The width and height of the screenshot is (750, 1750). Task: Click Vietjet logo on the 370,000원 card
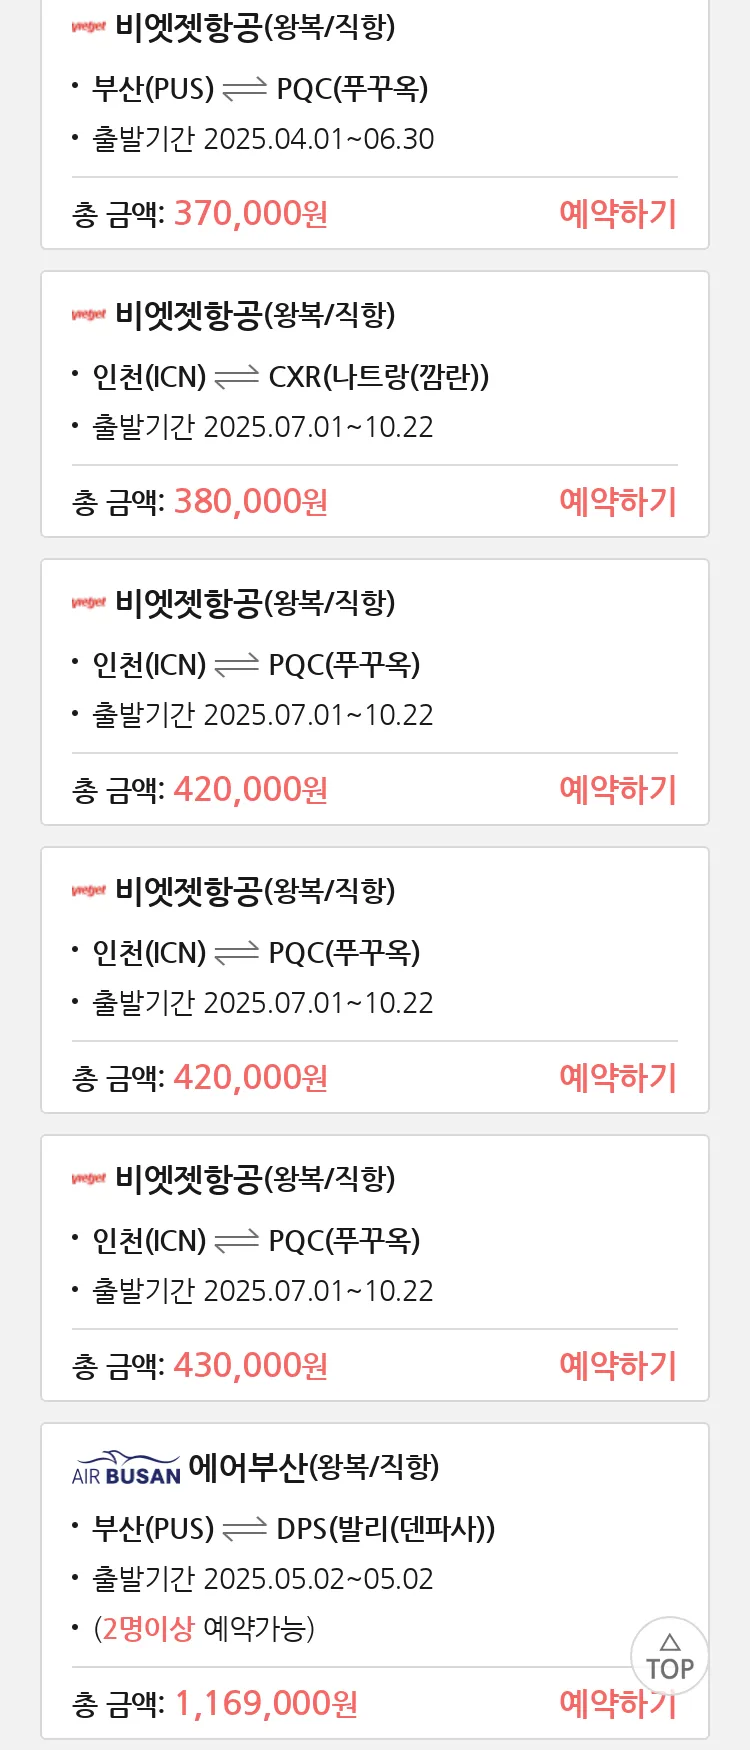[89, 27]
